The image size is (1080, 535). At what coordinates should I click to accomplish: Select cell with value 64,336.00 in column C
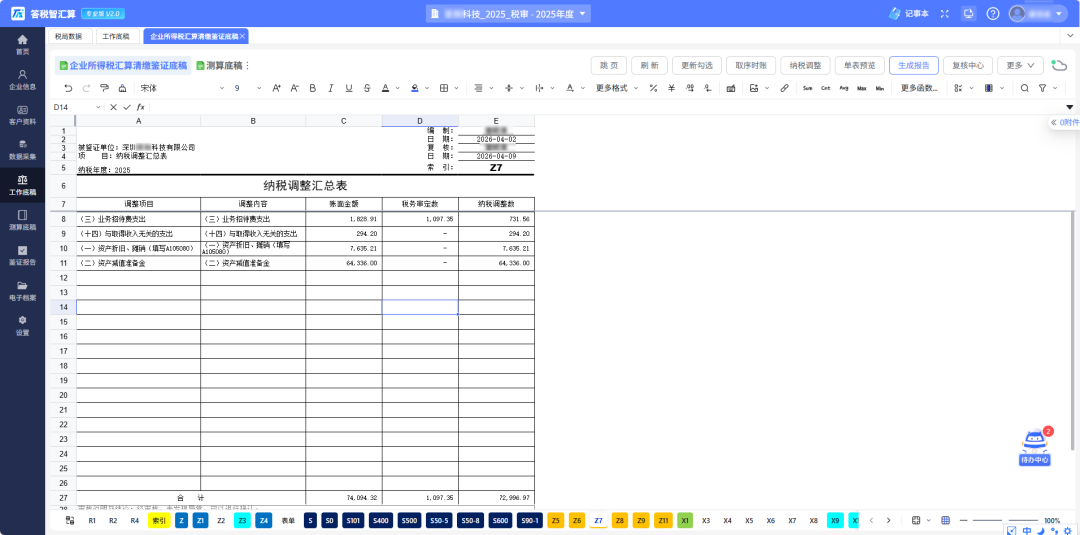coord(344,263)
